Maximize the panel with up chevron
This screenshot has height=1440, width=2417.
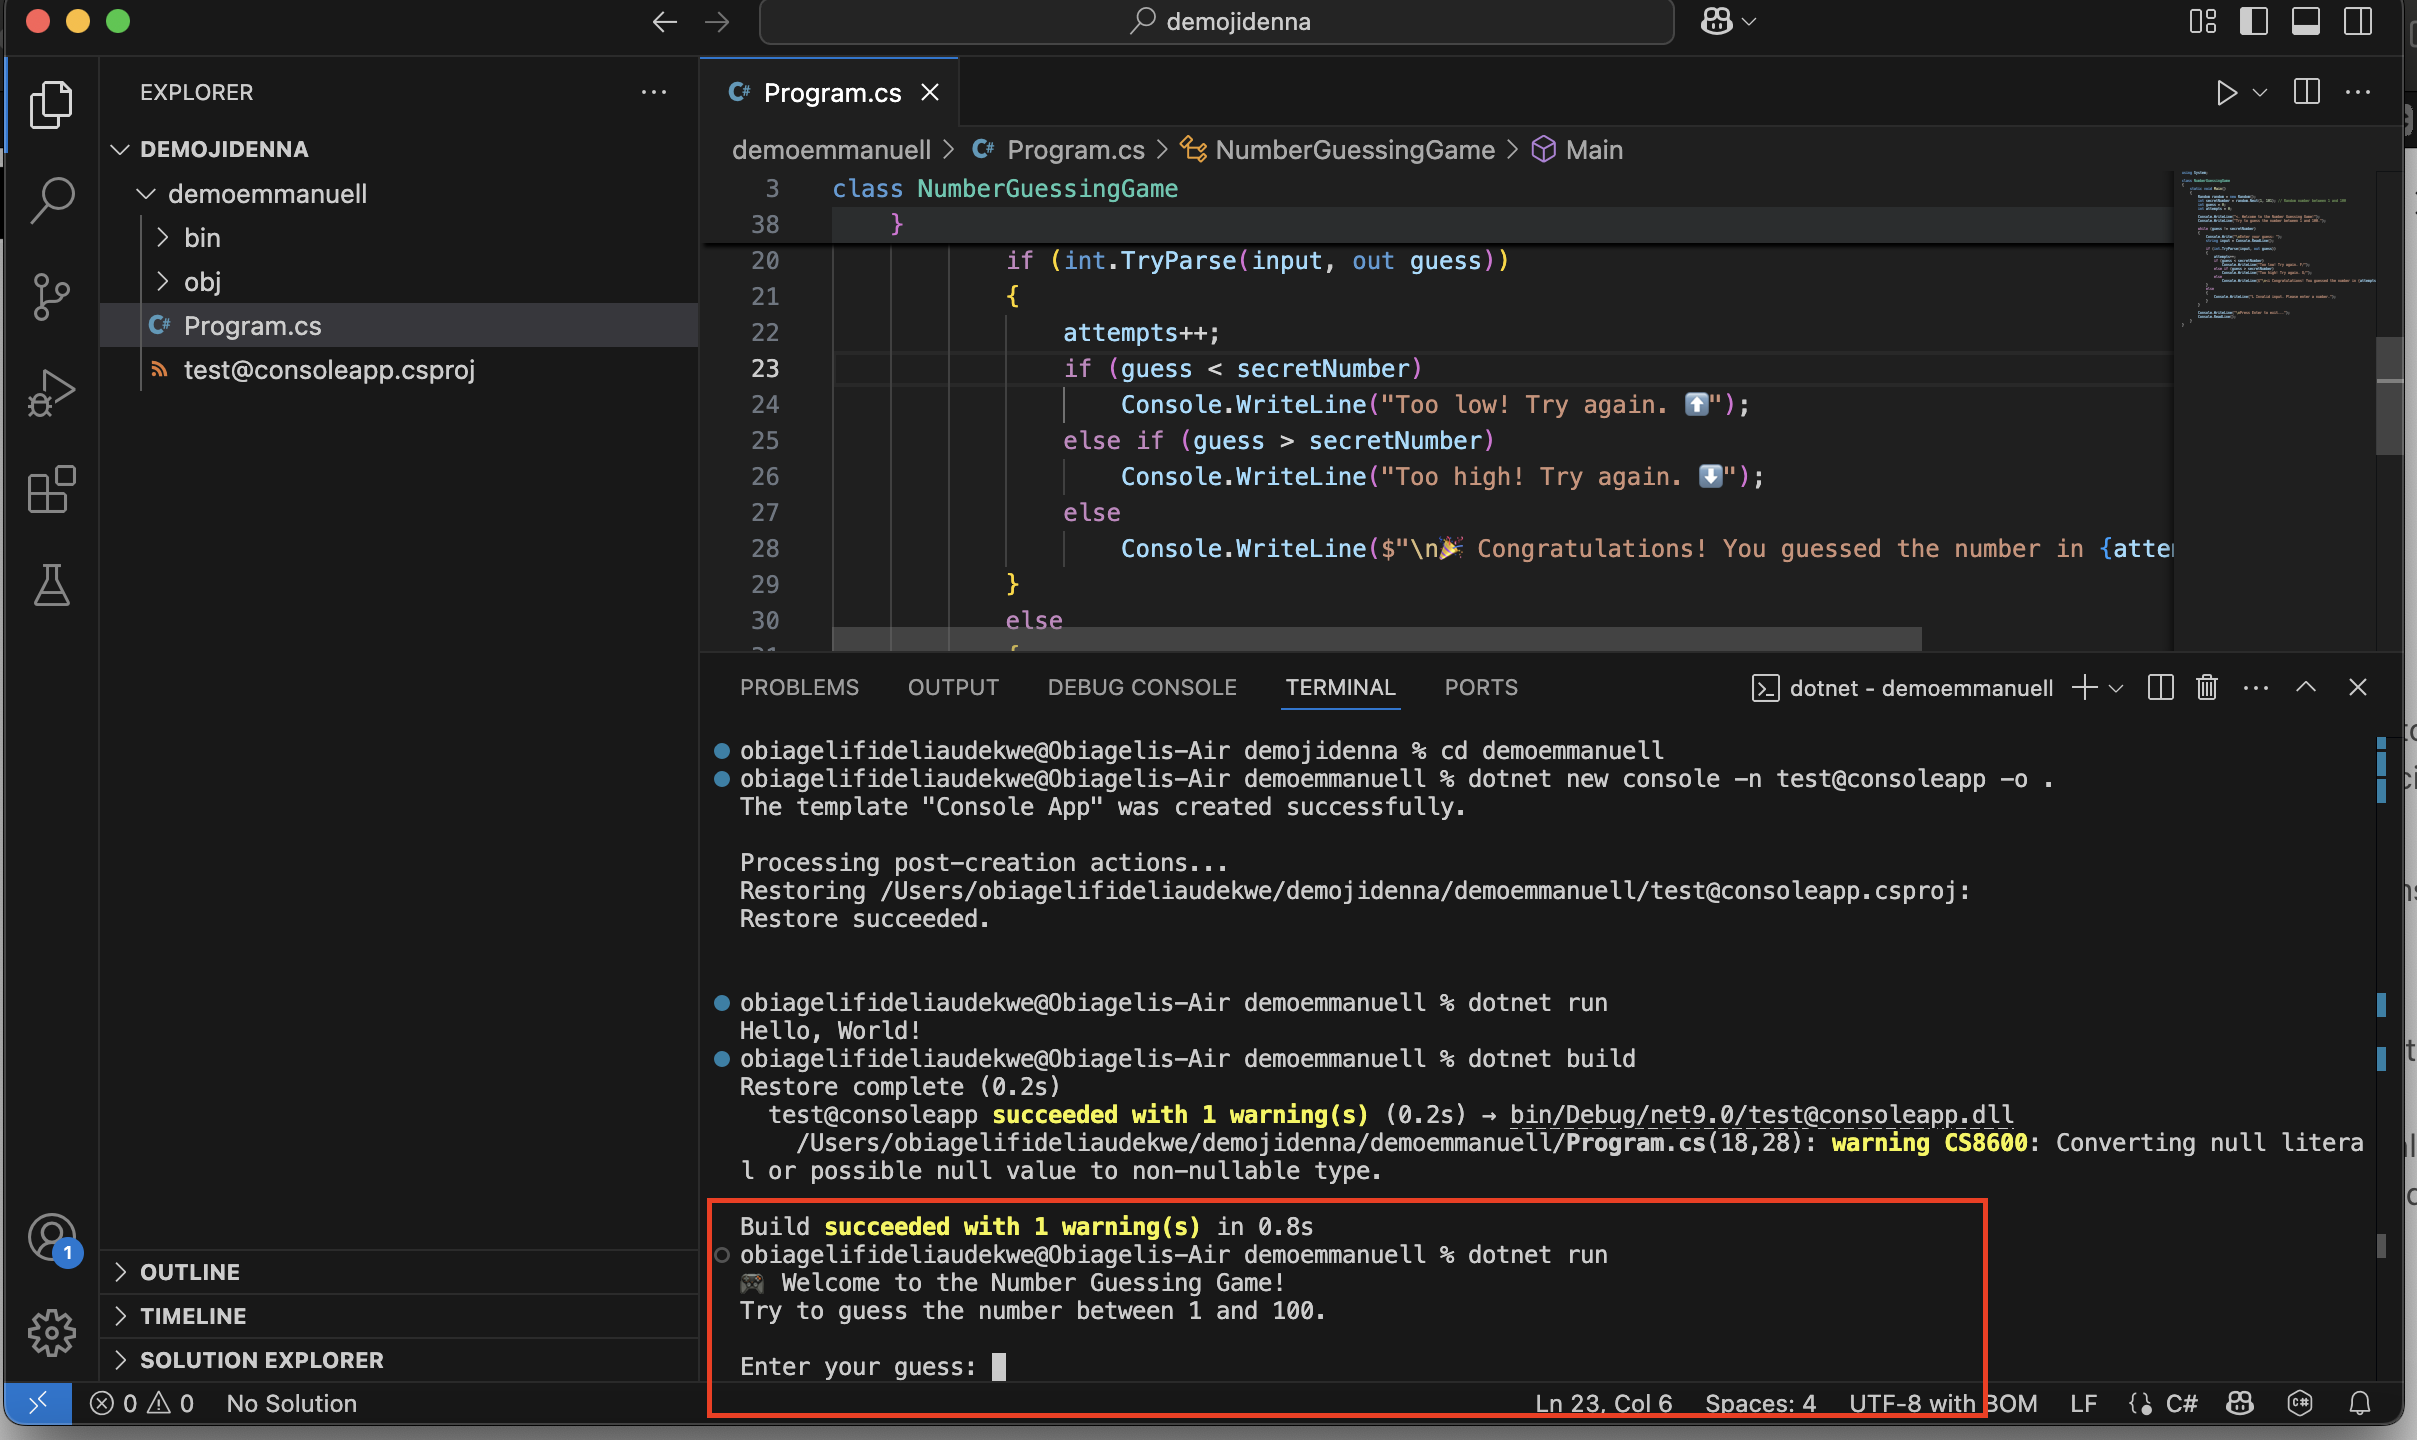[x=2306, y=688]
